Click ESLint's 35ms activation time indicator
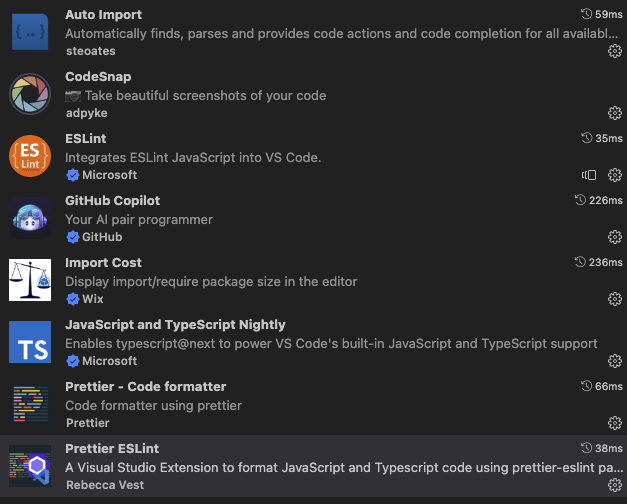The image size is (627, 504). pyautogui.click(x=601, y=138)
